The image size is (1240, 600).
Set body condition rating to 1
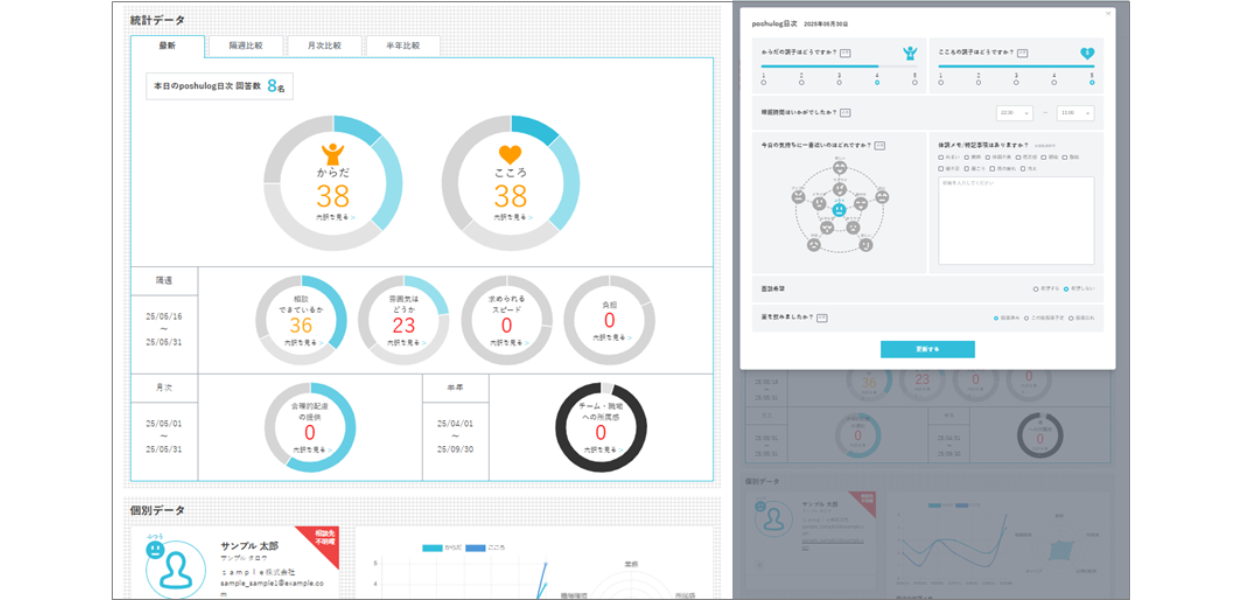pos(763,82)
